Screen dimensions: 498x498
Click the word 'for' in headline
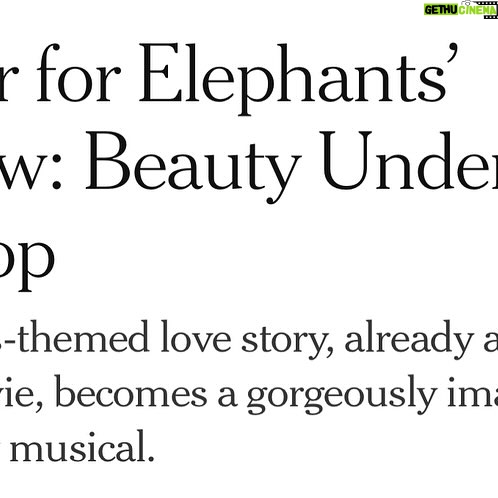(x=78, y=73)
